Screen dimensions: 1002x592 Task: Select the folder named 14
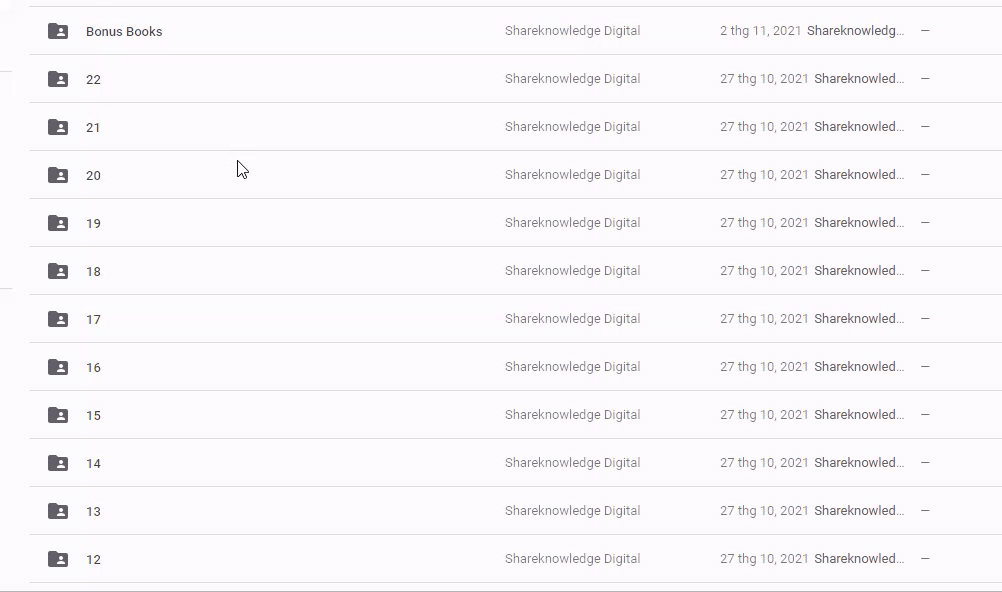click(93, 464)
